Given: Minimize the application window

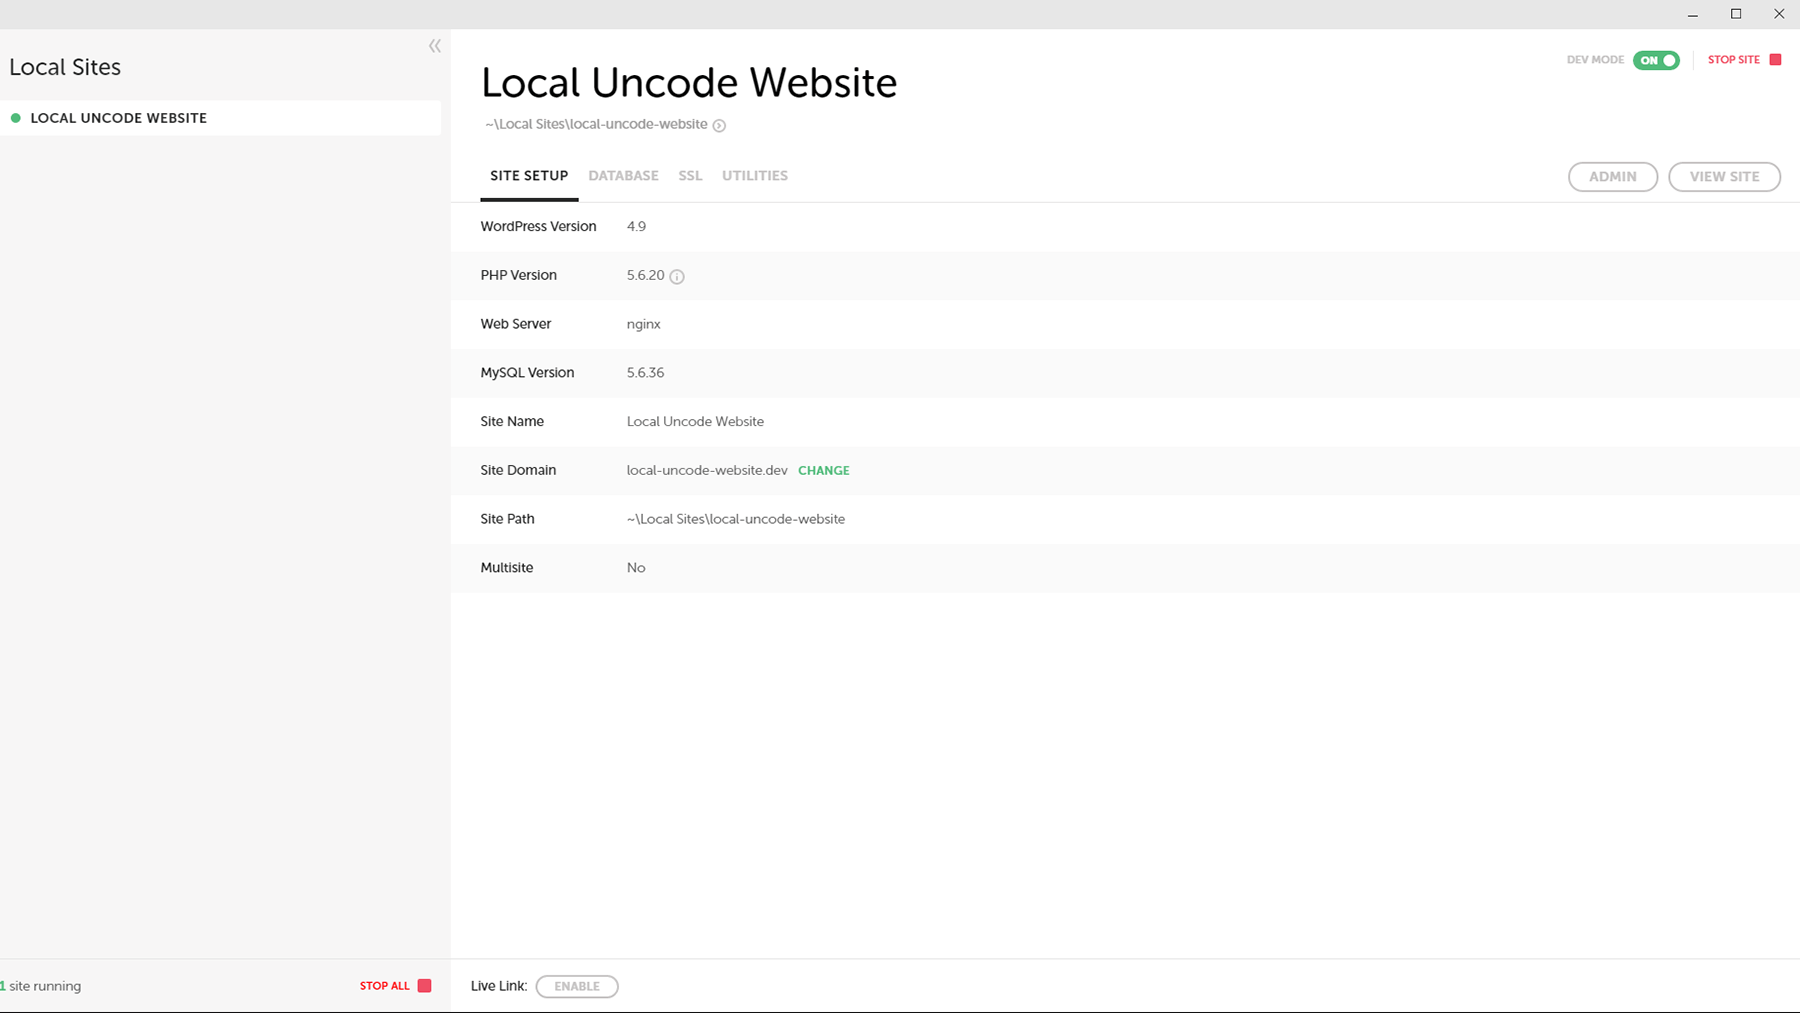Looking at the screenshot, I should click(1693, 14).
